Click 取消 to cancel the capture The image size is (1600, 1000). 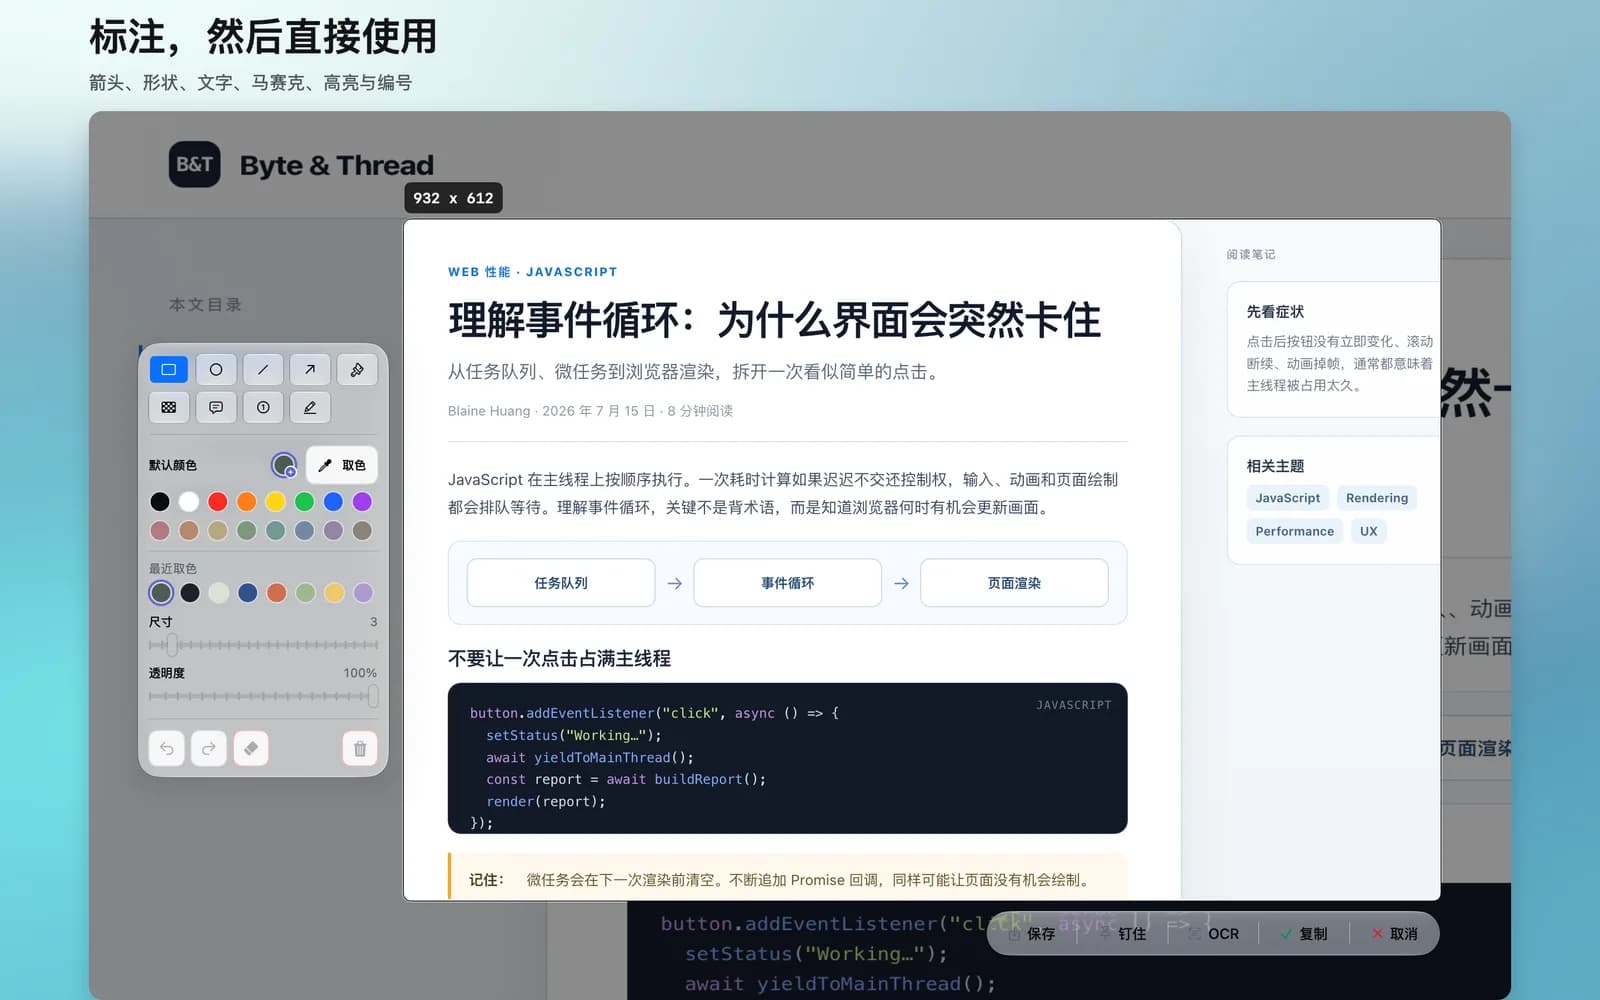coord(1395,934)
